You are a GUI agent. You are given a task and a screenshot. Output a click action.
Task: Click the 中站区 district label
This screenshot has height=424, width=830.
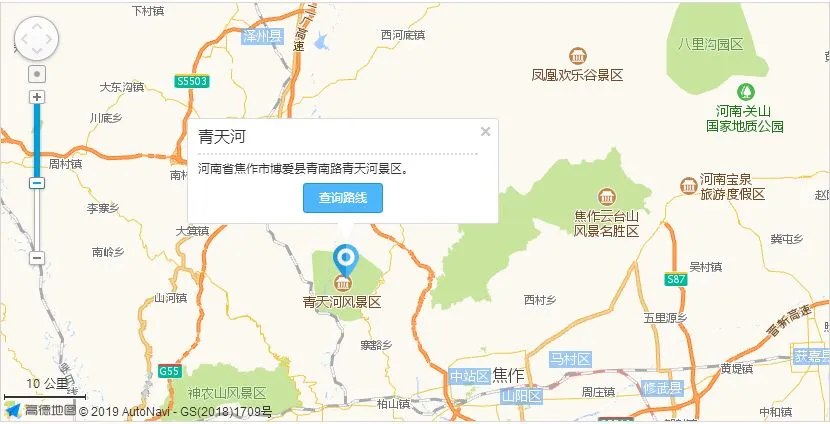point(470,376)
